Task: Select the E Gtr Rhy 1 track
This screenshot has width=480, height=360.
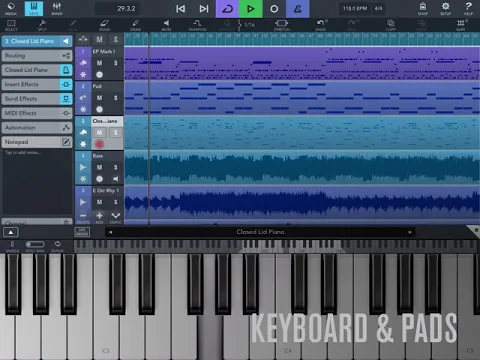Action: [x=106, y=191]
